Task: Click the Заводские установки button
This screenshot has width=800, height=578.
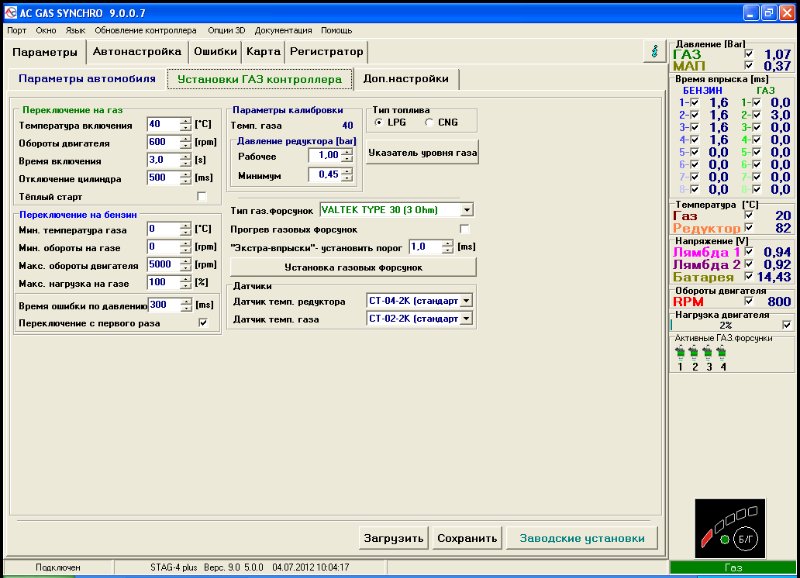Action: [x=583, y=538]
